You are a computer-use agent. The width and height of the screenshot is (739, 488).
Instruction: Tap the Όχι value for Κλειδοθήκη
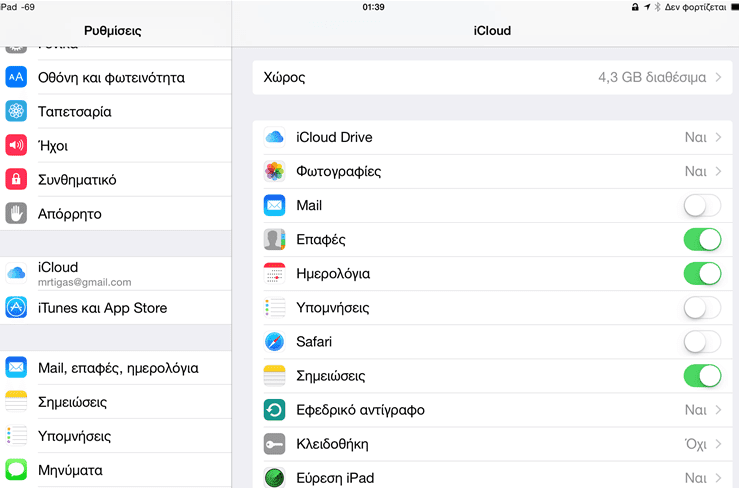pyautogui.click(x=696, y=444)
